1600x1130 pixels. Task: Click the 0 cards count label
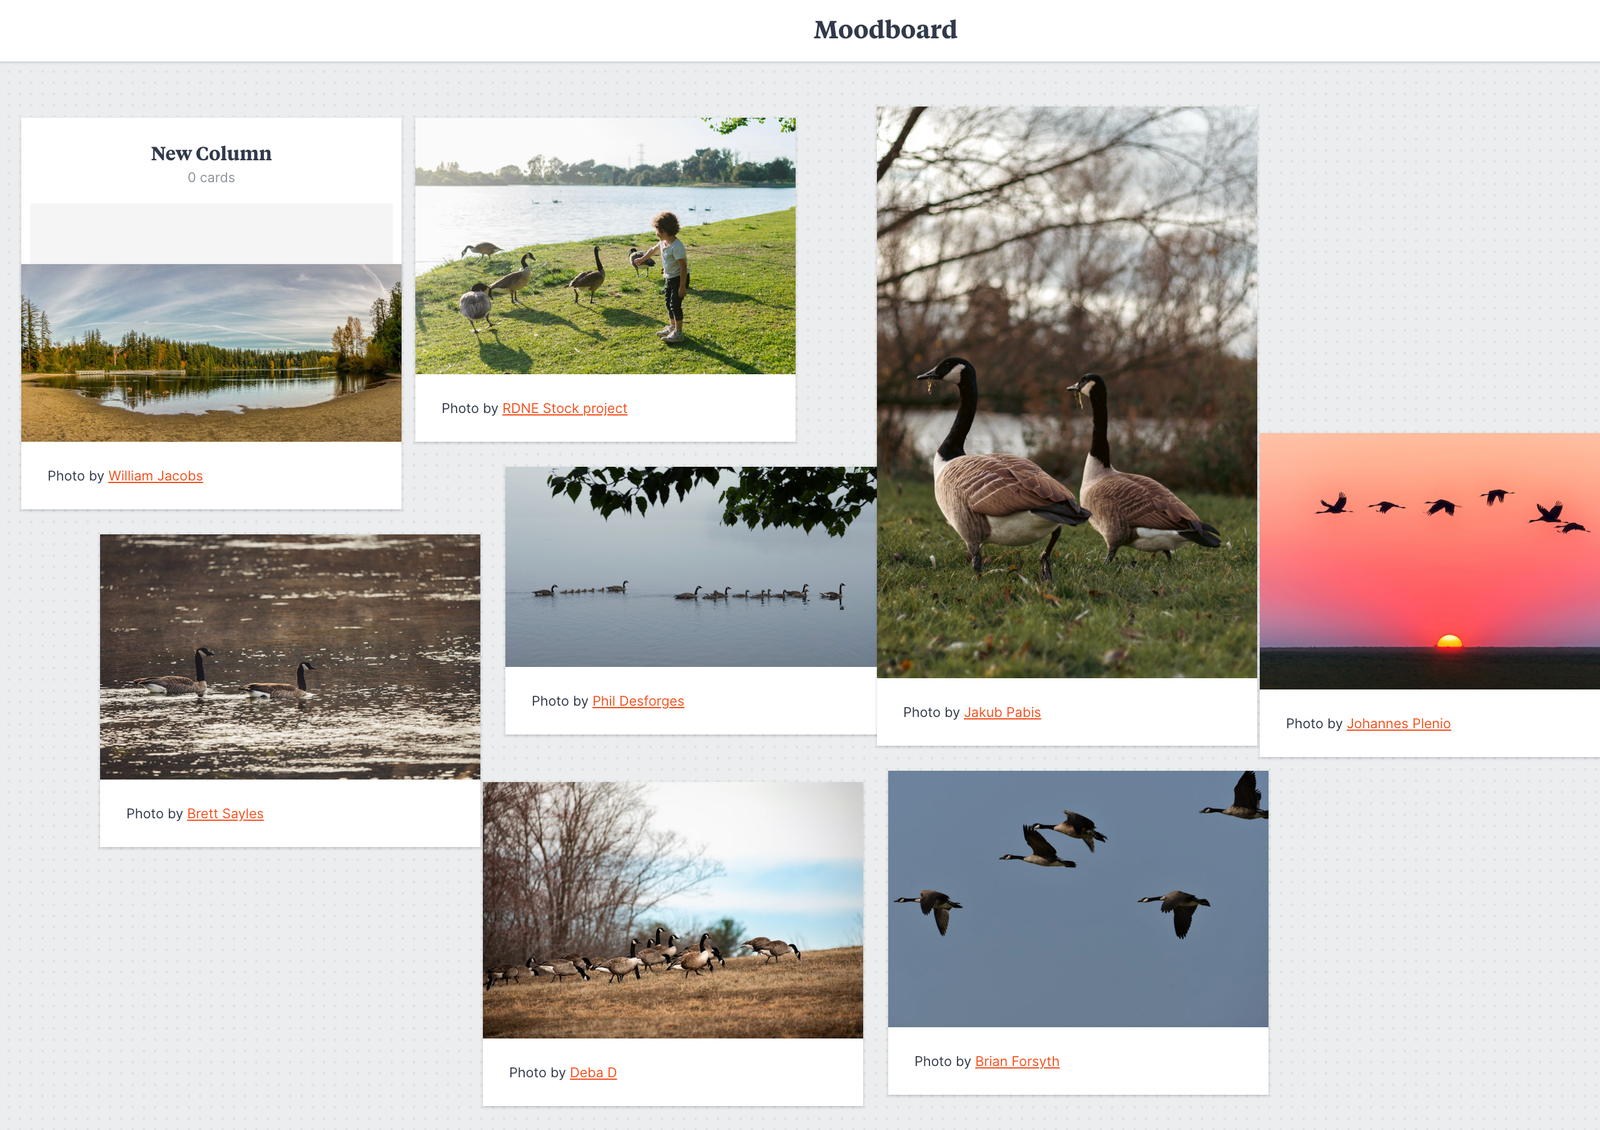pyautogui.click(x=211, y=178)
